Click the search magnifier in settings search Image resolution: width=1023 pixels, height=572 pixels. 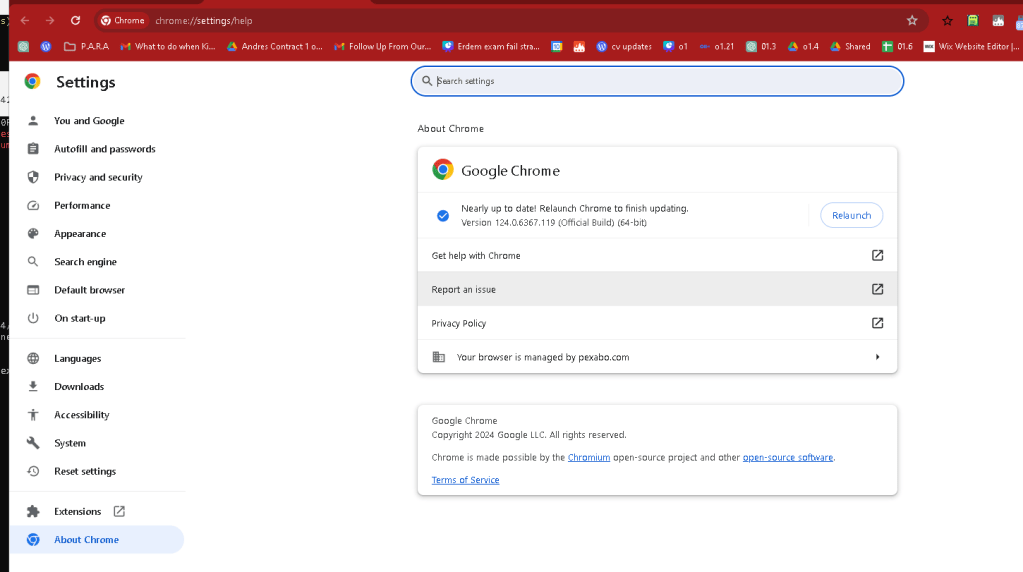click(x=427, y=81)
